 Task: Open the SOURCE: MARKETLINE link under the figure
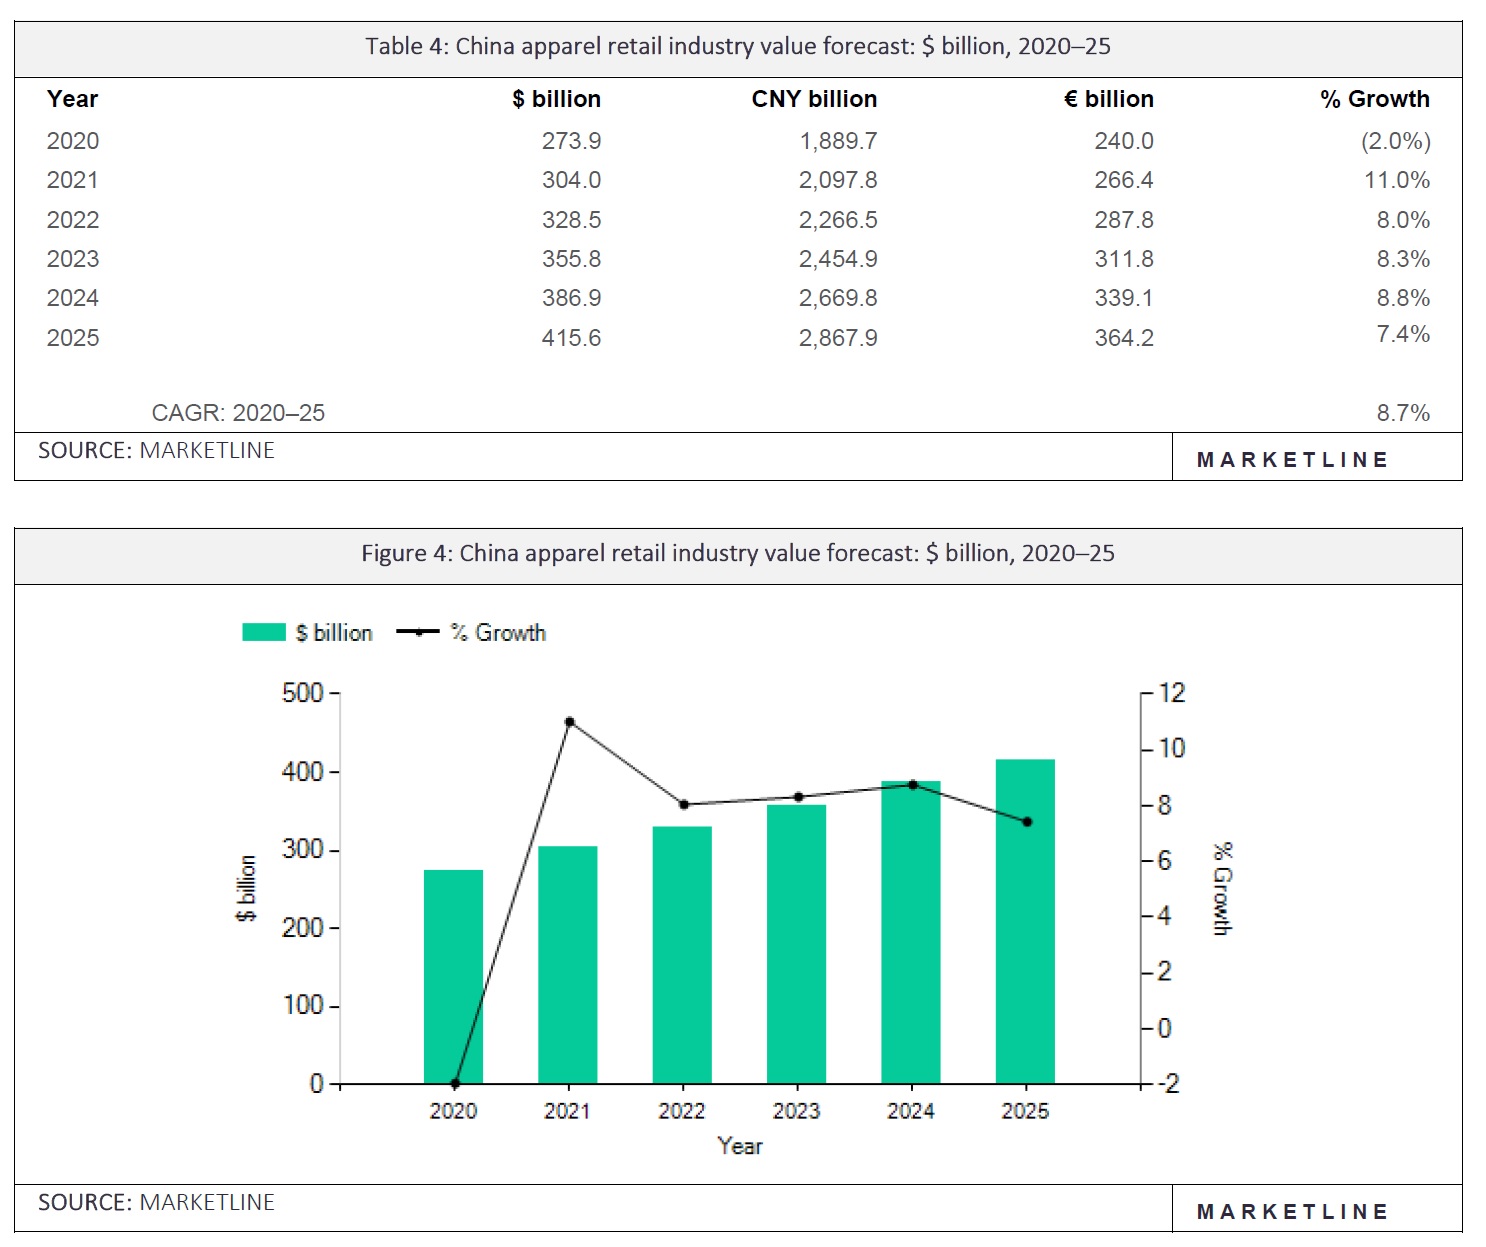tap(156, 1203)
